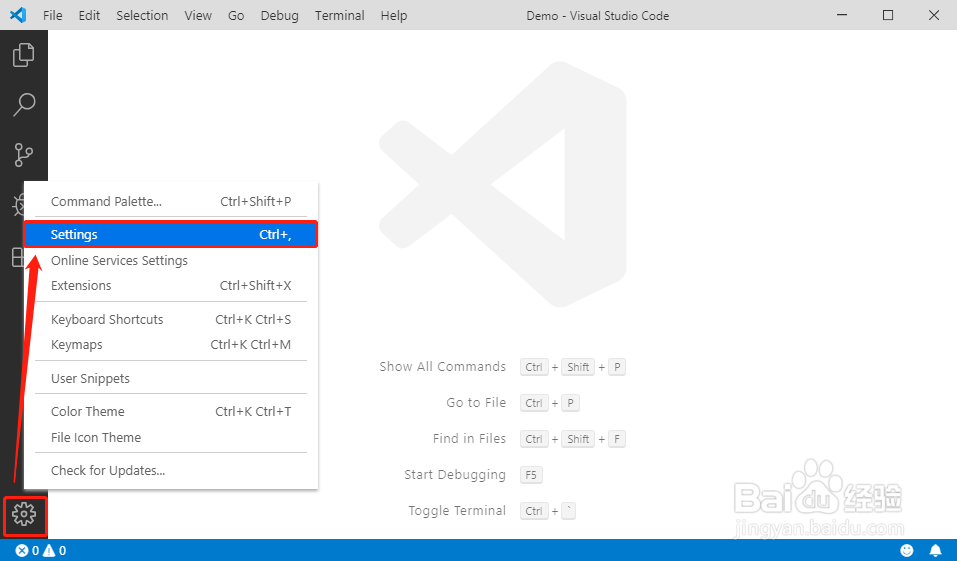Click the Toggle Terminal label
957x561 pixels.
[457, 510]
